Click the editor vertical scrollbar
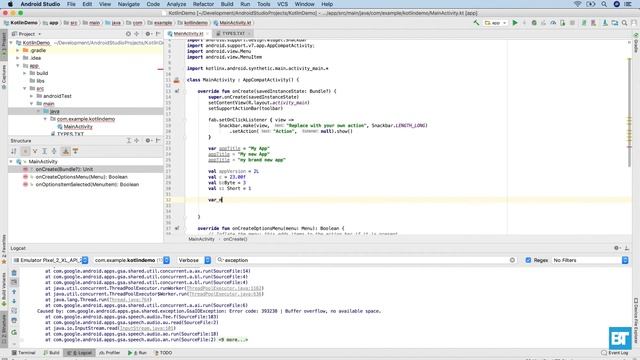640x360 pixels. [x=629, y=112]
